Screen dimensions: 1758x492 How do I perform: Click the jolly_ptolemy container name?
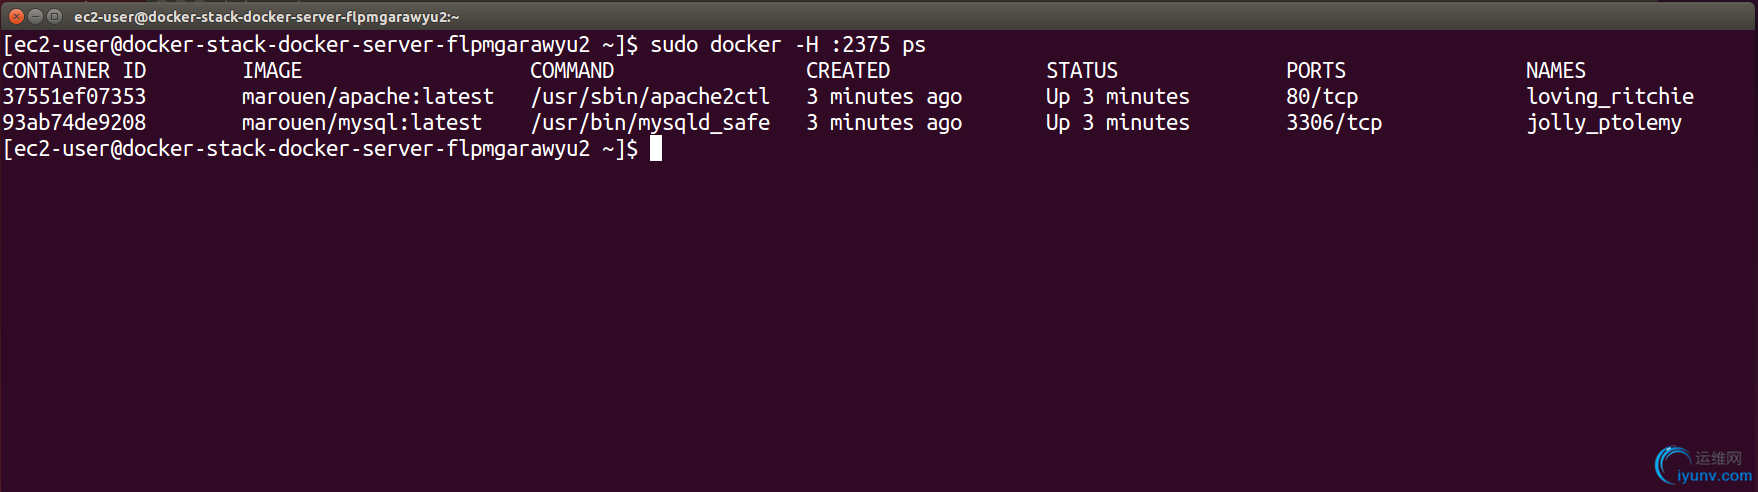tap(1604, 123)
